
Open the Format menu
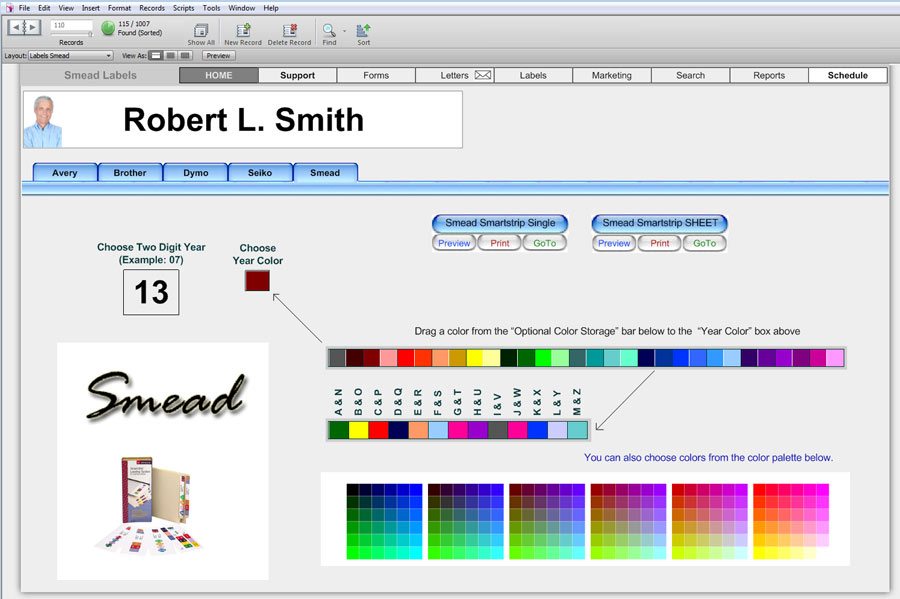(x=119, y=8)
